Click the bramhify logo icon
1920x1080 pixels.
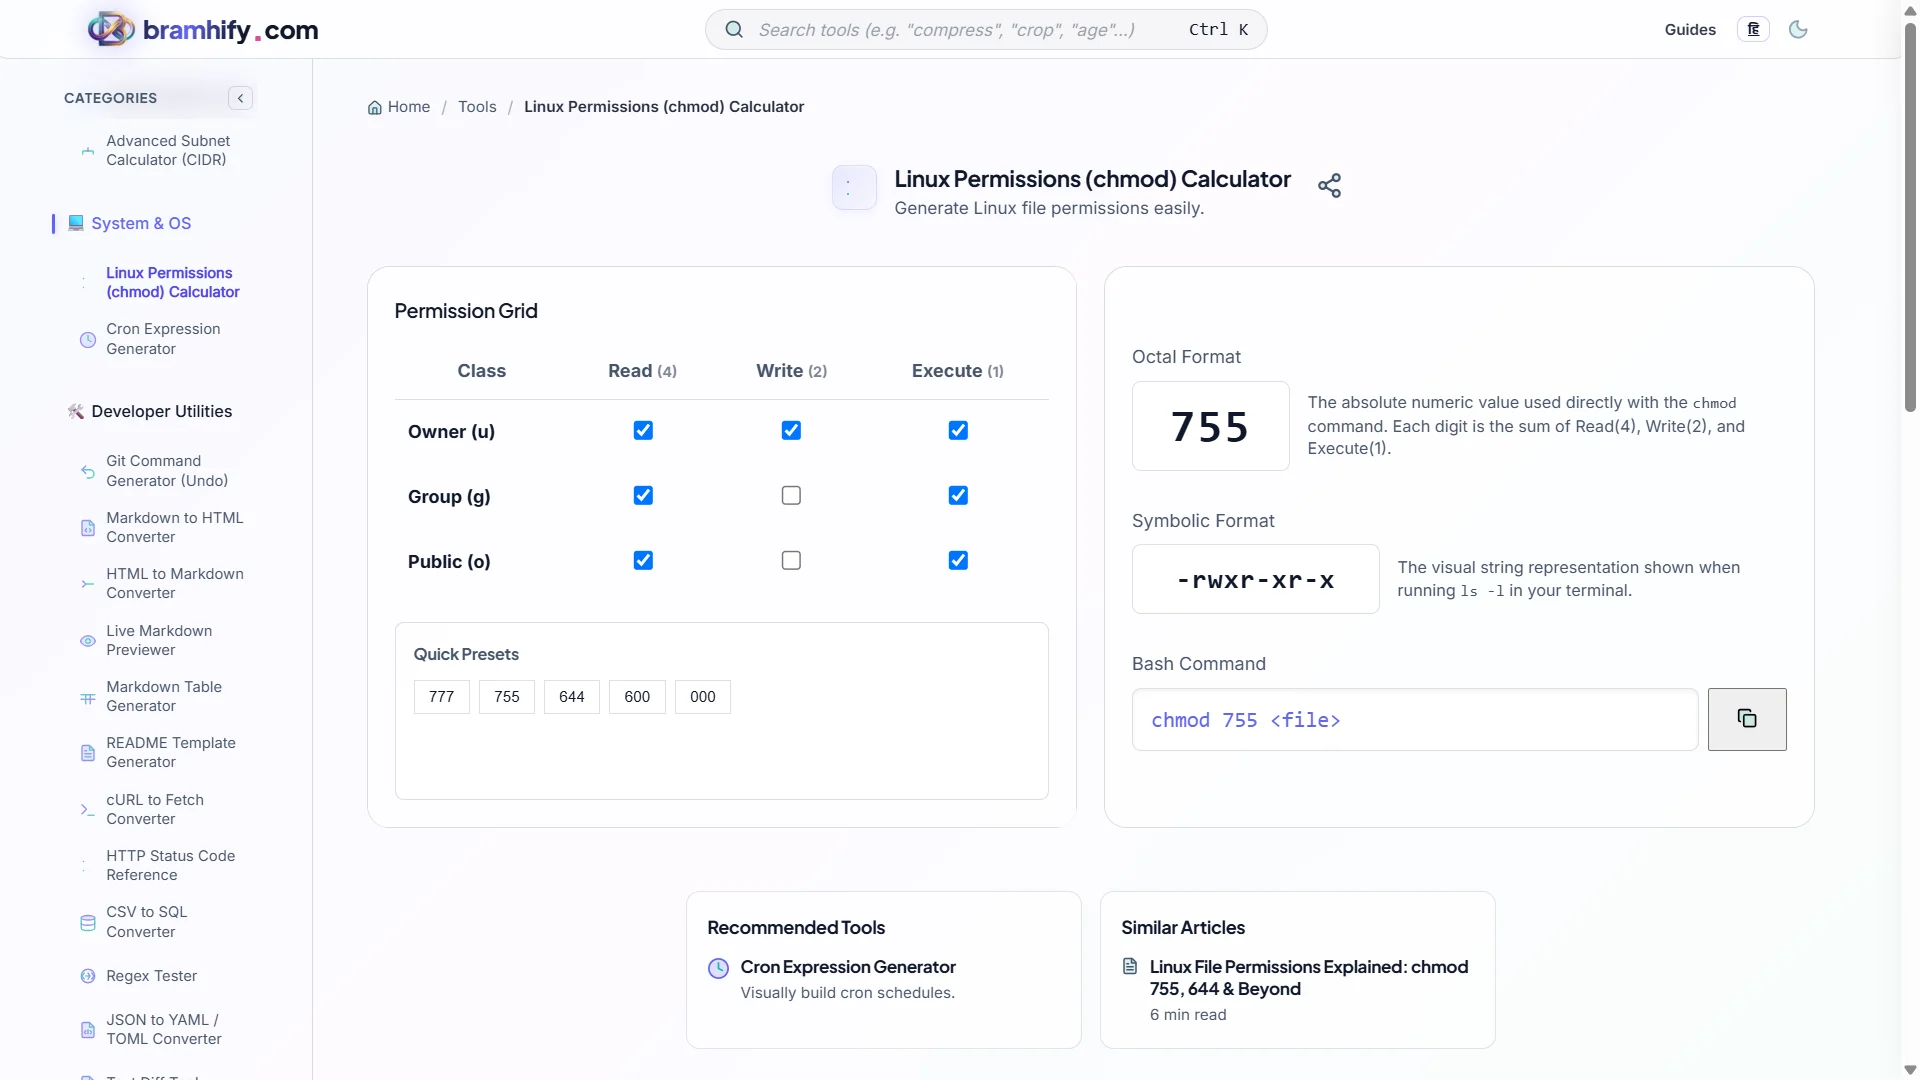pos(111,29)
